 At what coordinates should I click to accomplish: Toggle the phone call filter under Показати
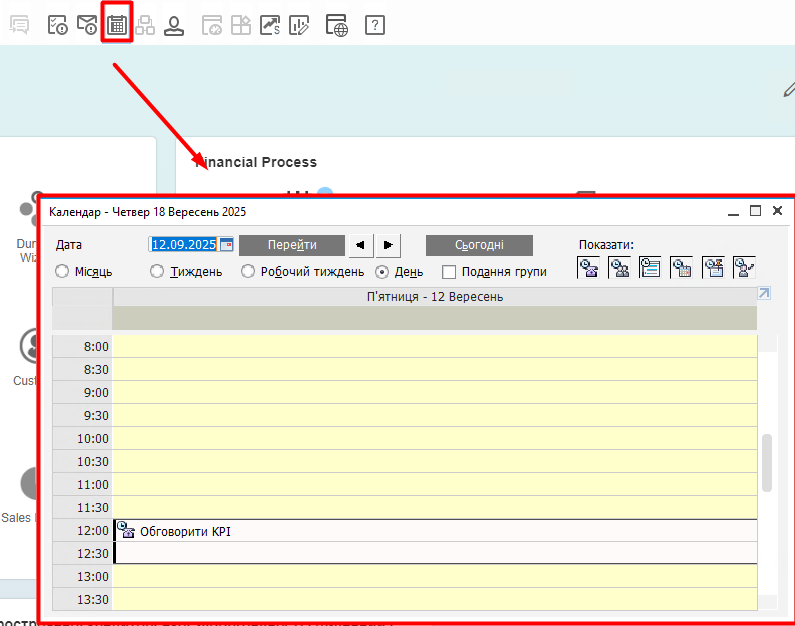589,267
